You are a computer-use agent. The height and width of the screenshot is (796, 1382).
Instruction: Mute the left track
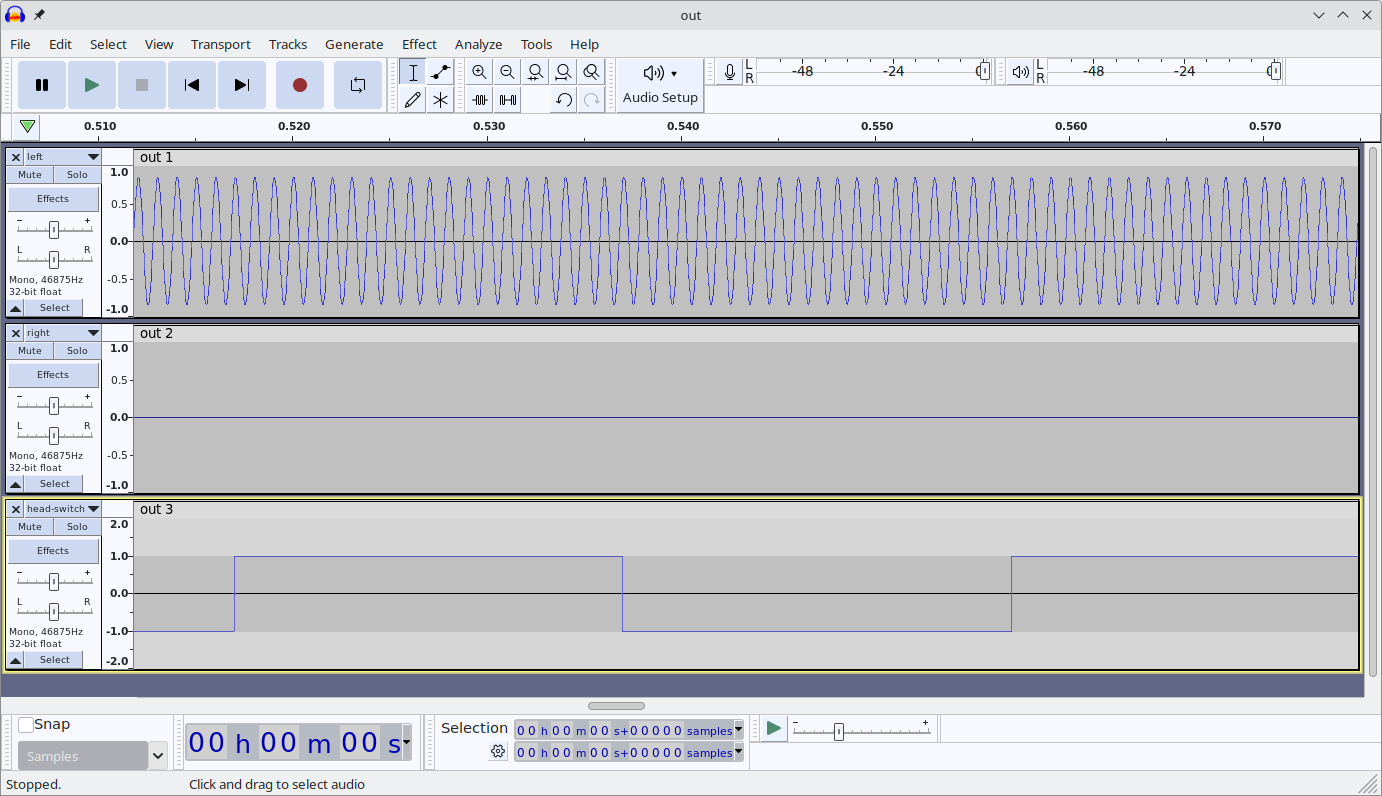click(30, 175)
